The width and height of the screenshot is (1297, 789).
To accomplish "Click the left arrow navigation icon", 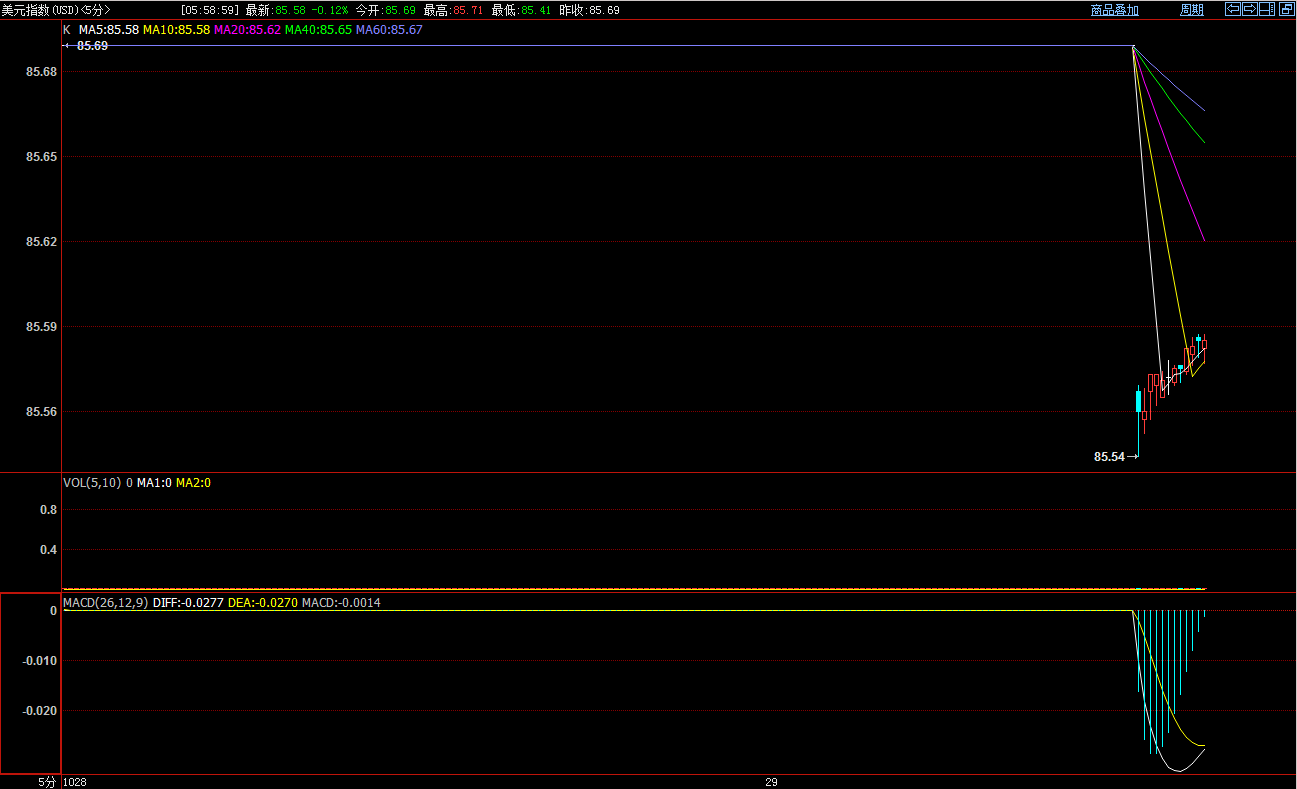I will tap(1233, 9).
